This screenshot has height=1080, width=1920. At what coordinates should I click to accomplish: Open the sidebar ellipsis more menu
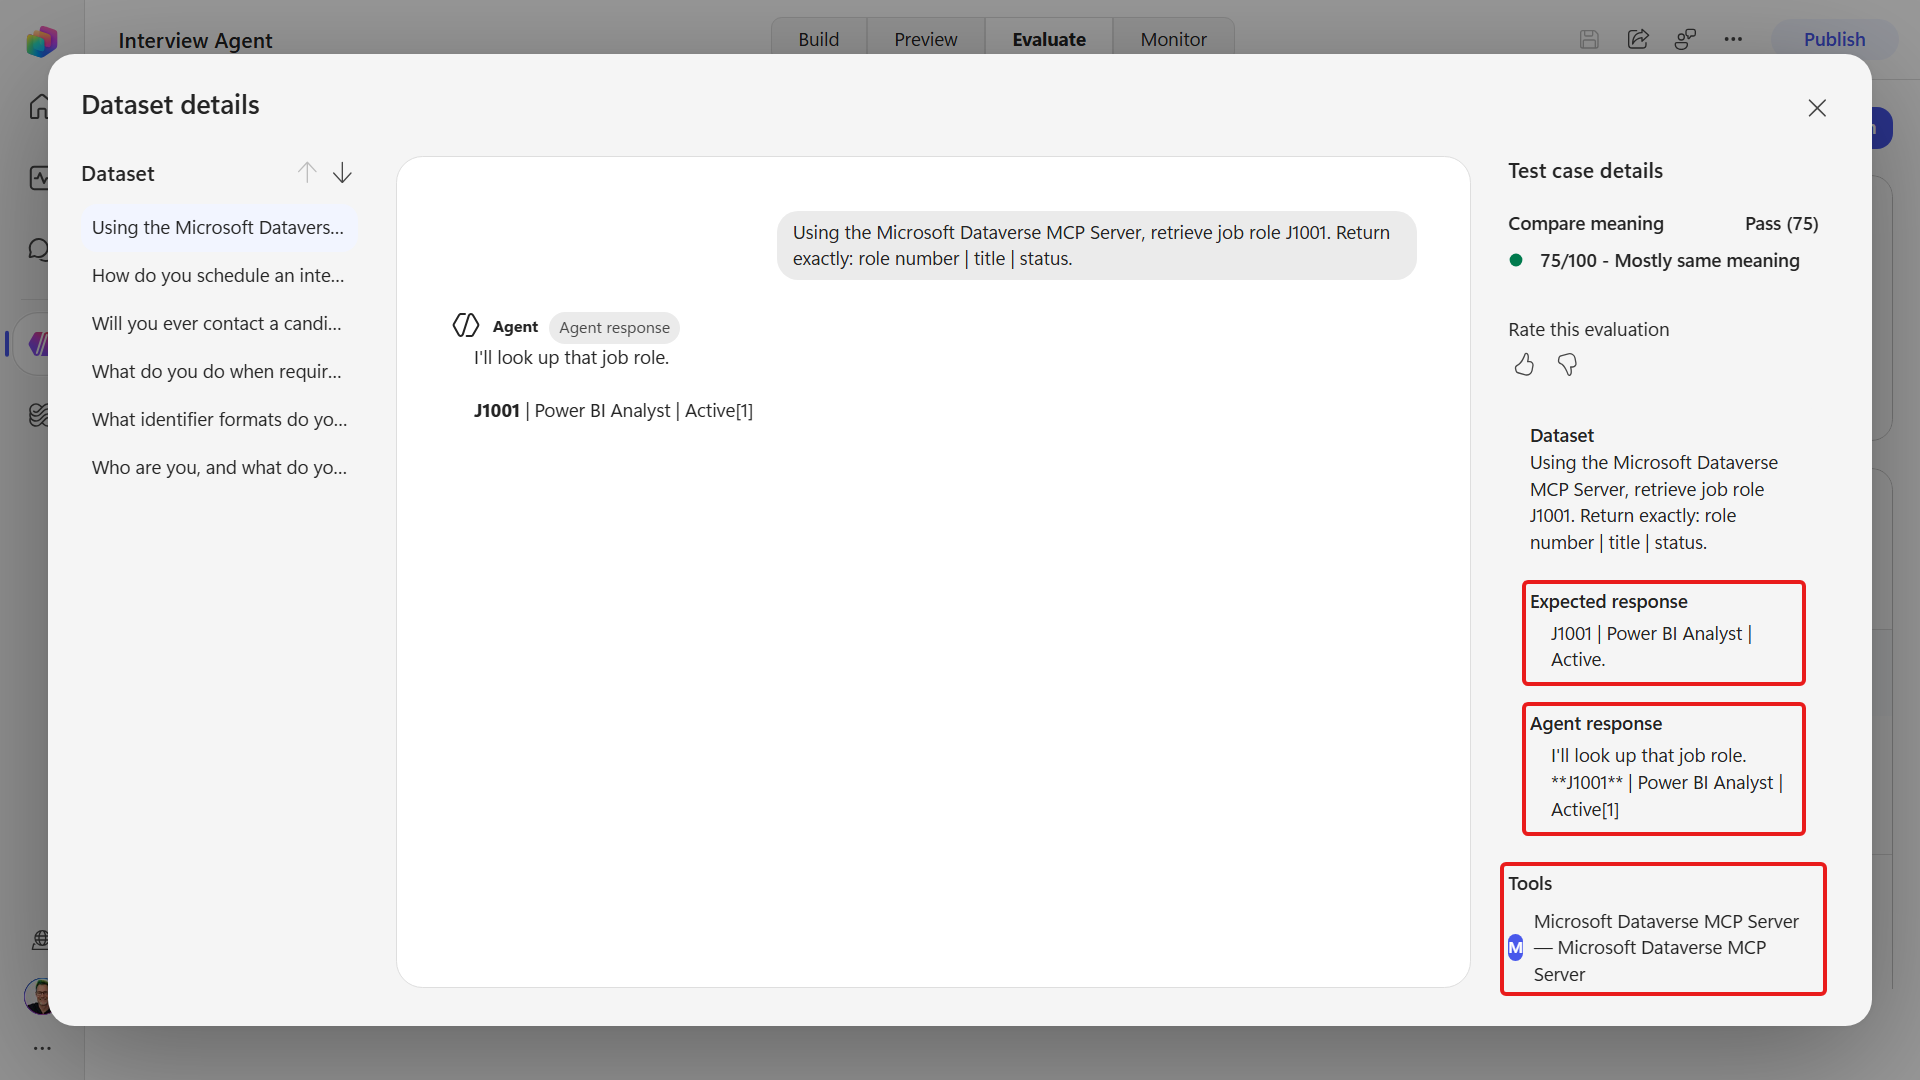coord(41,1048)
